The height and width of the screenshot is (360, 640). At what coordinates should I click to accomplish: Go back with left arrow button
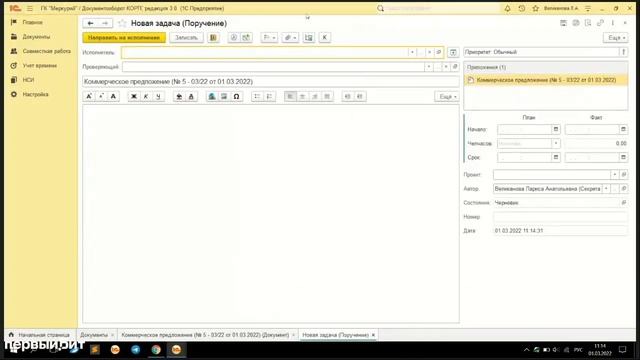91,23
